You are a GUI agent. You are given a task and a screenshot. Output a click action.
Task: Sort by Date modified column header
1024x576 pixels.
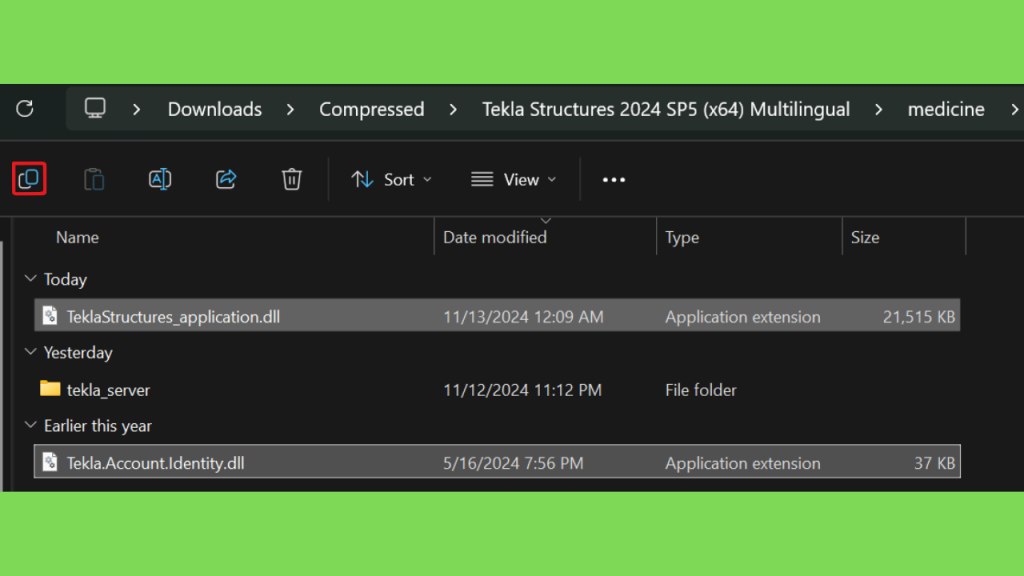pos(495,237)
